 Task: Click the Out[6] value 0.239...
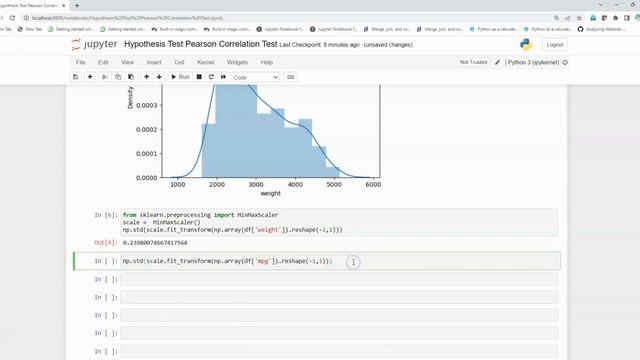pyautogui.click(x=155, y=243)
